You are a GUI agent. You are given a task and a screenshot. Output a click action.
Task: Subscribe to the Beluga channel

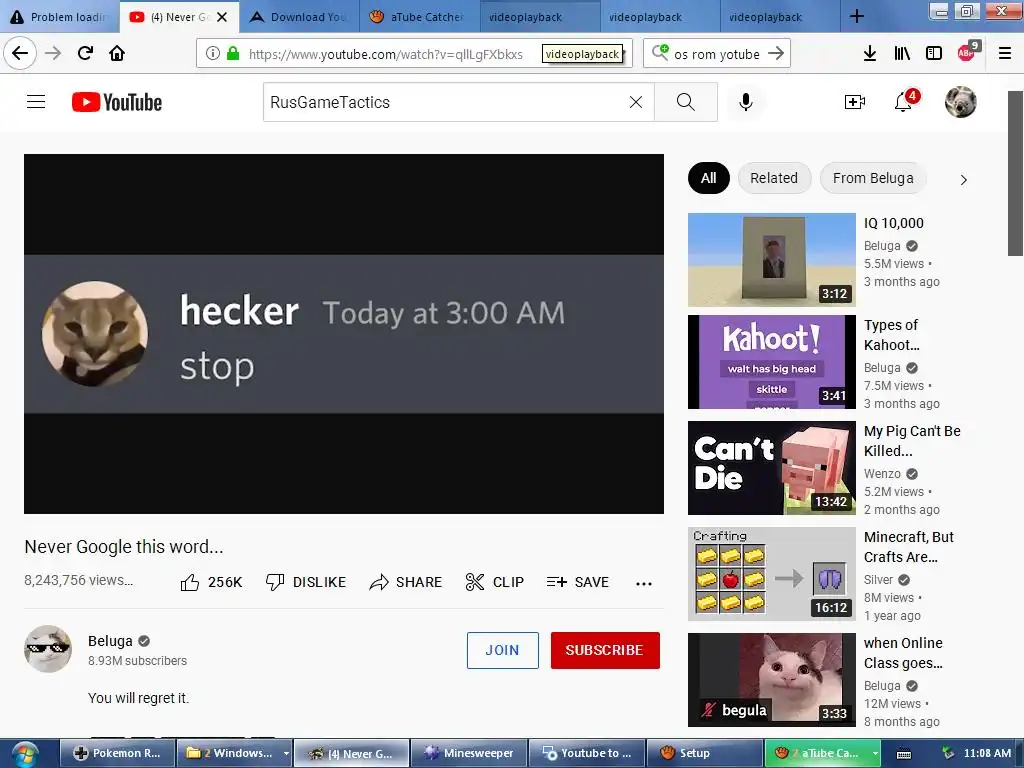605,650
